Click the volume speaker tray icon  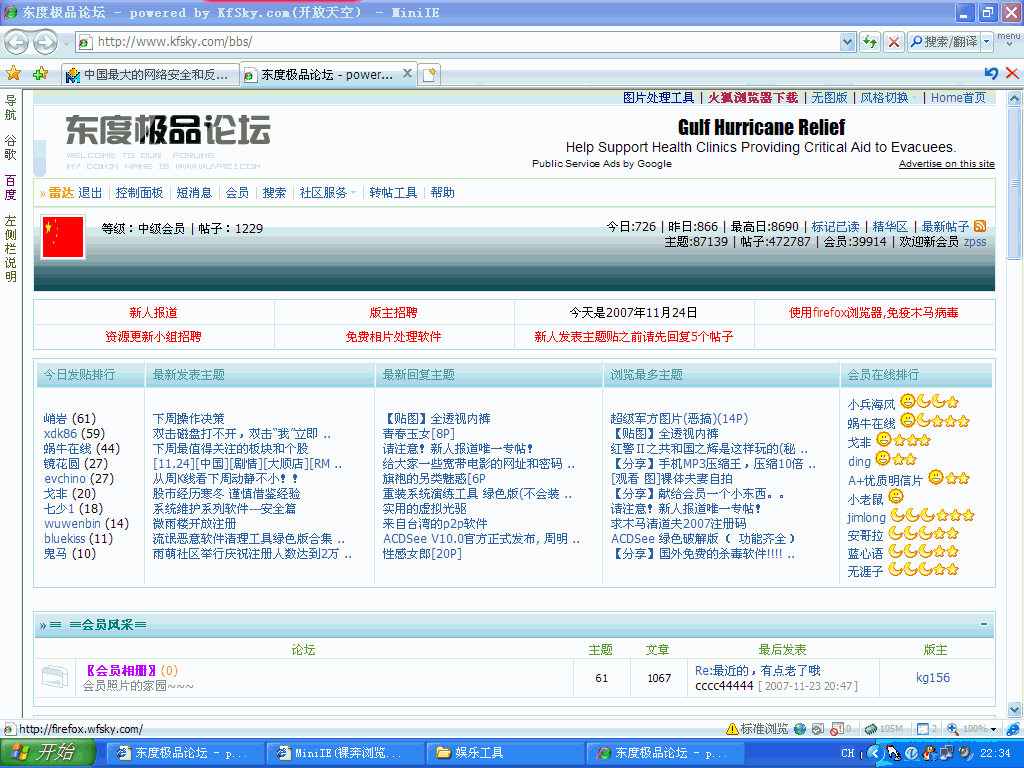click(x=965, y=754)
